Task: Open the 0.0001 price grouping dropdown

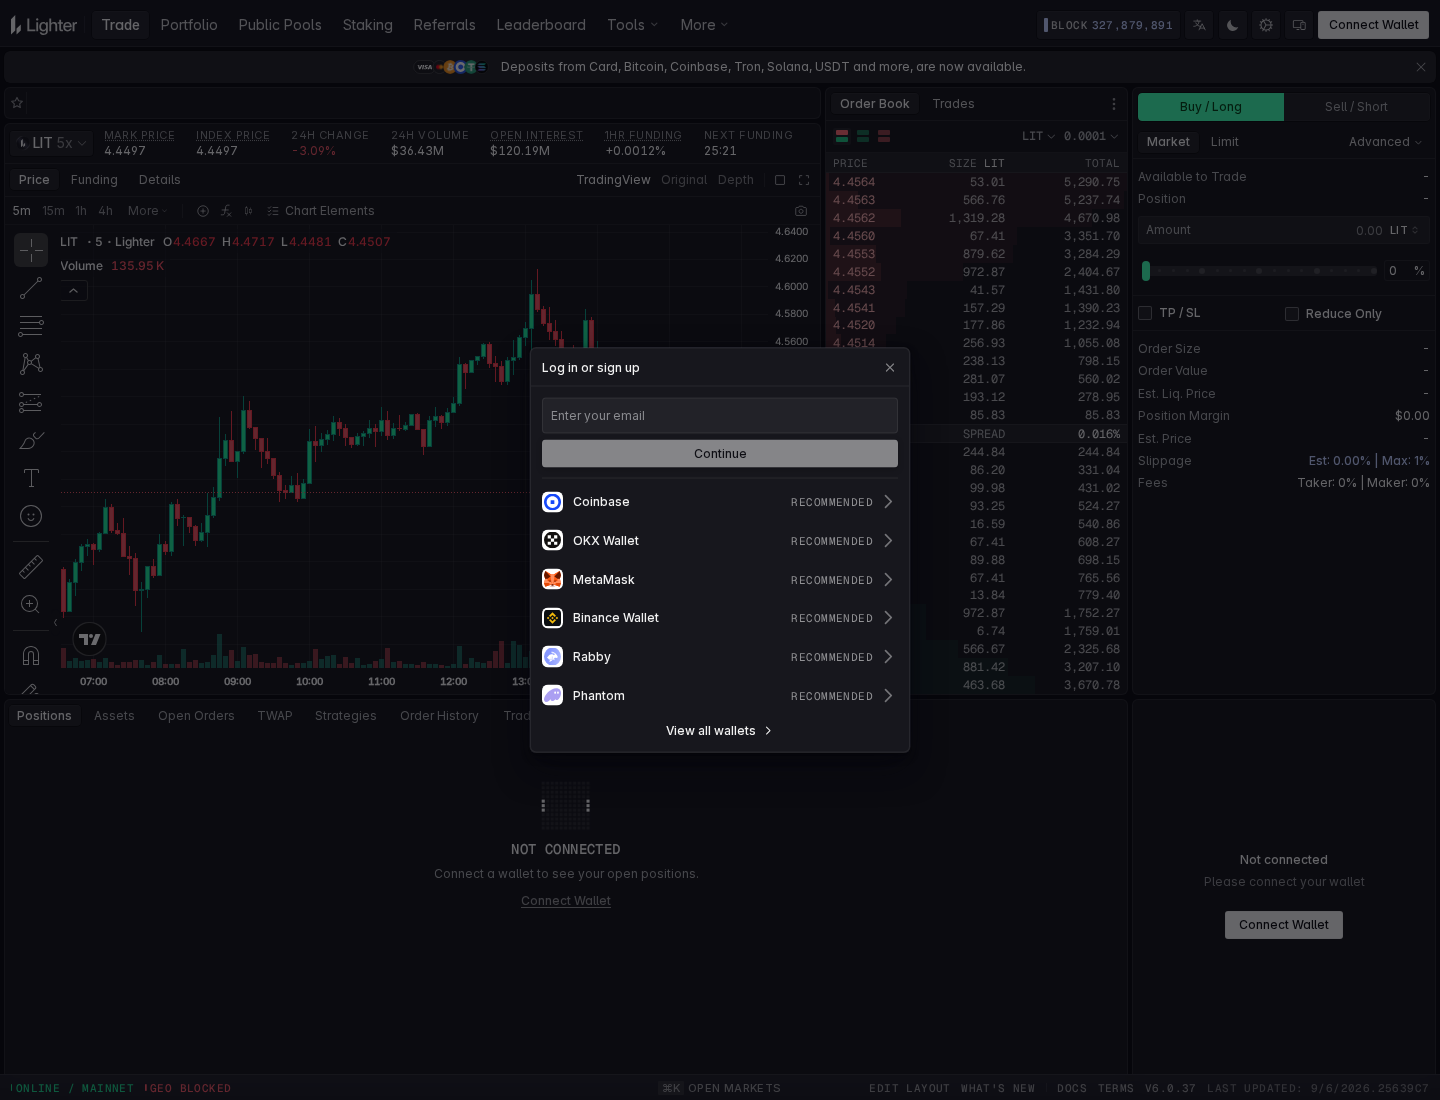Action: 1091,136
